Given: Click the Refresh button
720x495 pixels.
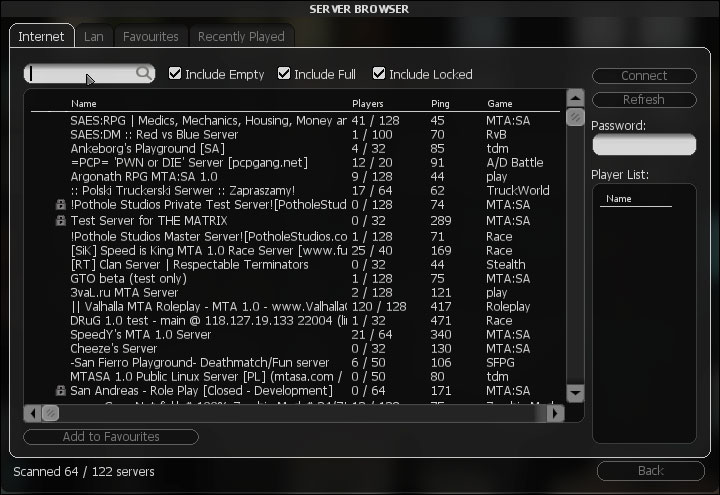Looking at the screenshot, I should [644, 100].
